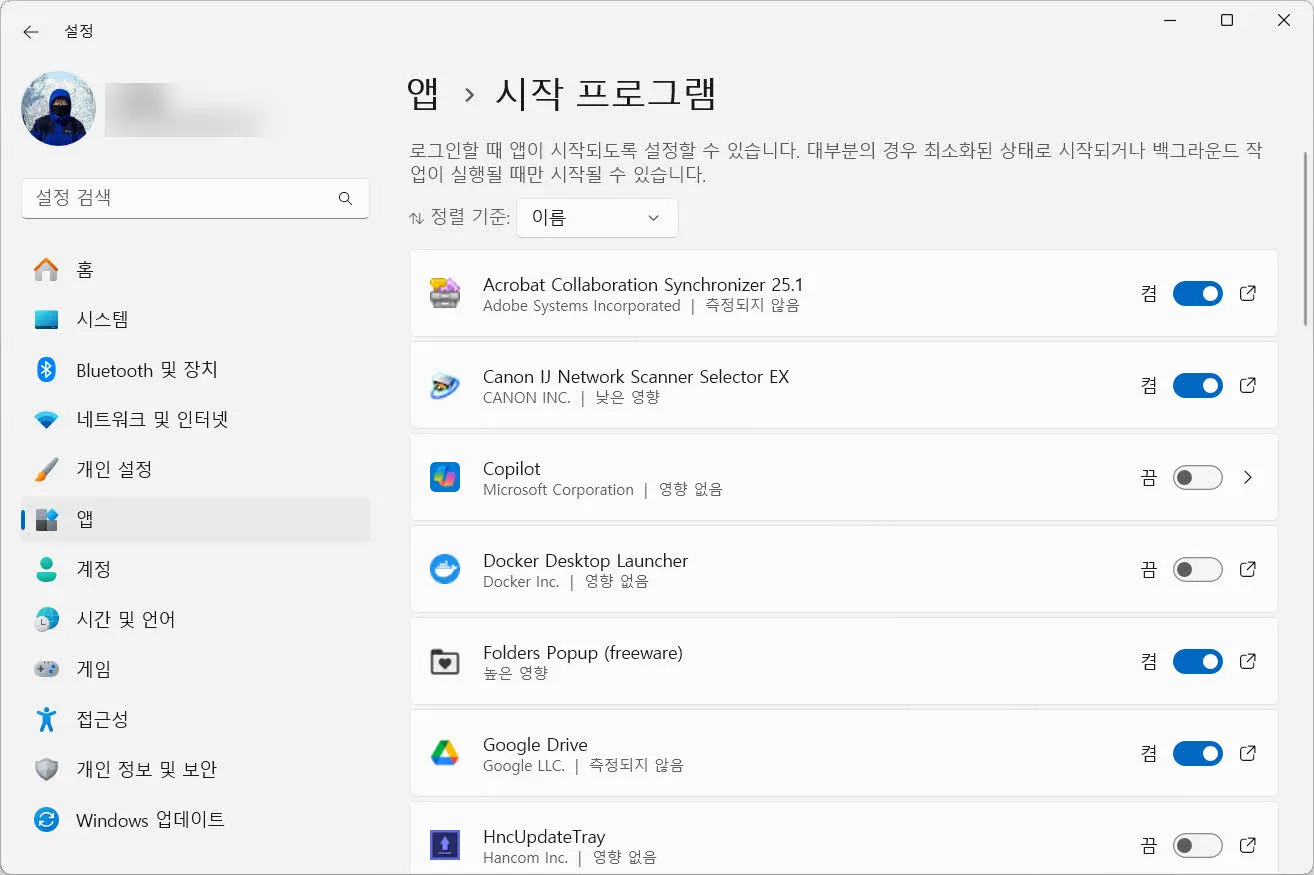Open the 정렬 기준 이름 dropdown
The image size is (1314, 875).
pyautogui.click(x=597, y=218)
